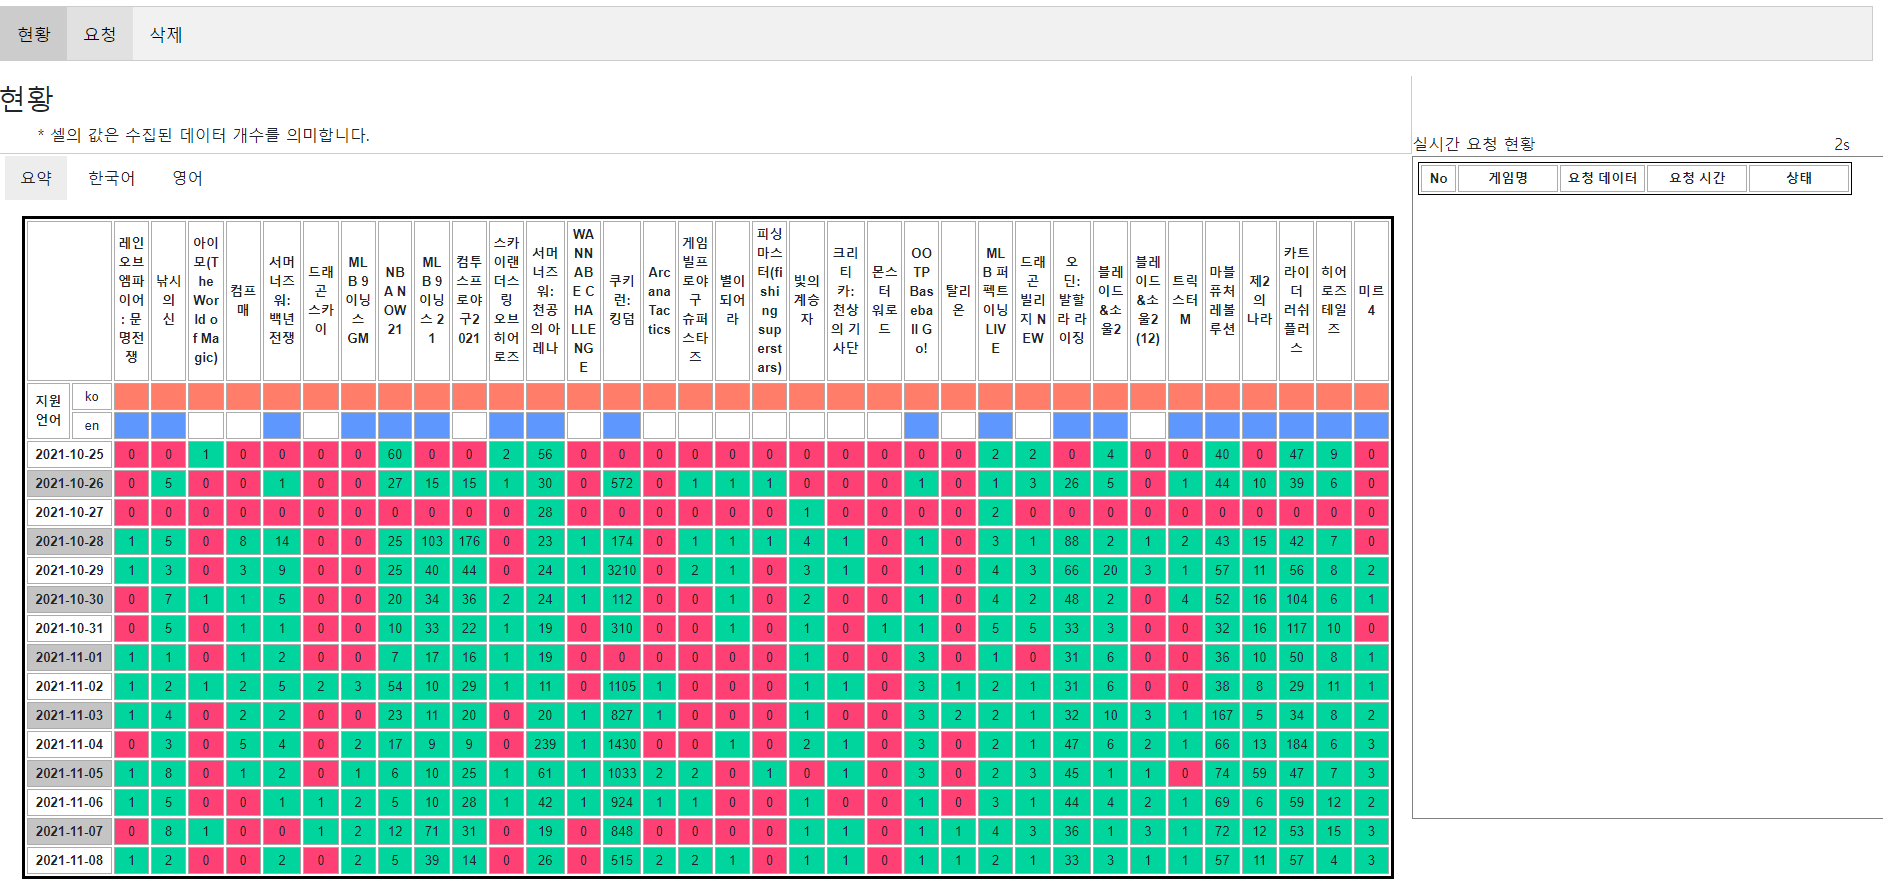
Task: Open the 삭제 navigation tab
Action: point(166,34)
